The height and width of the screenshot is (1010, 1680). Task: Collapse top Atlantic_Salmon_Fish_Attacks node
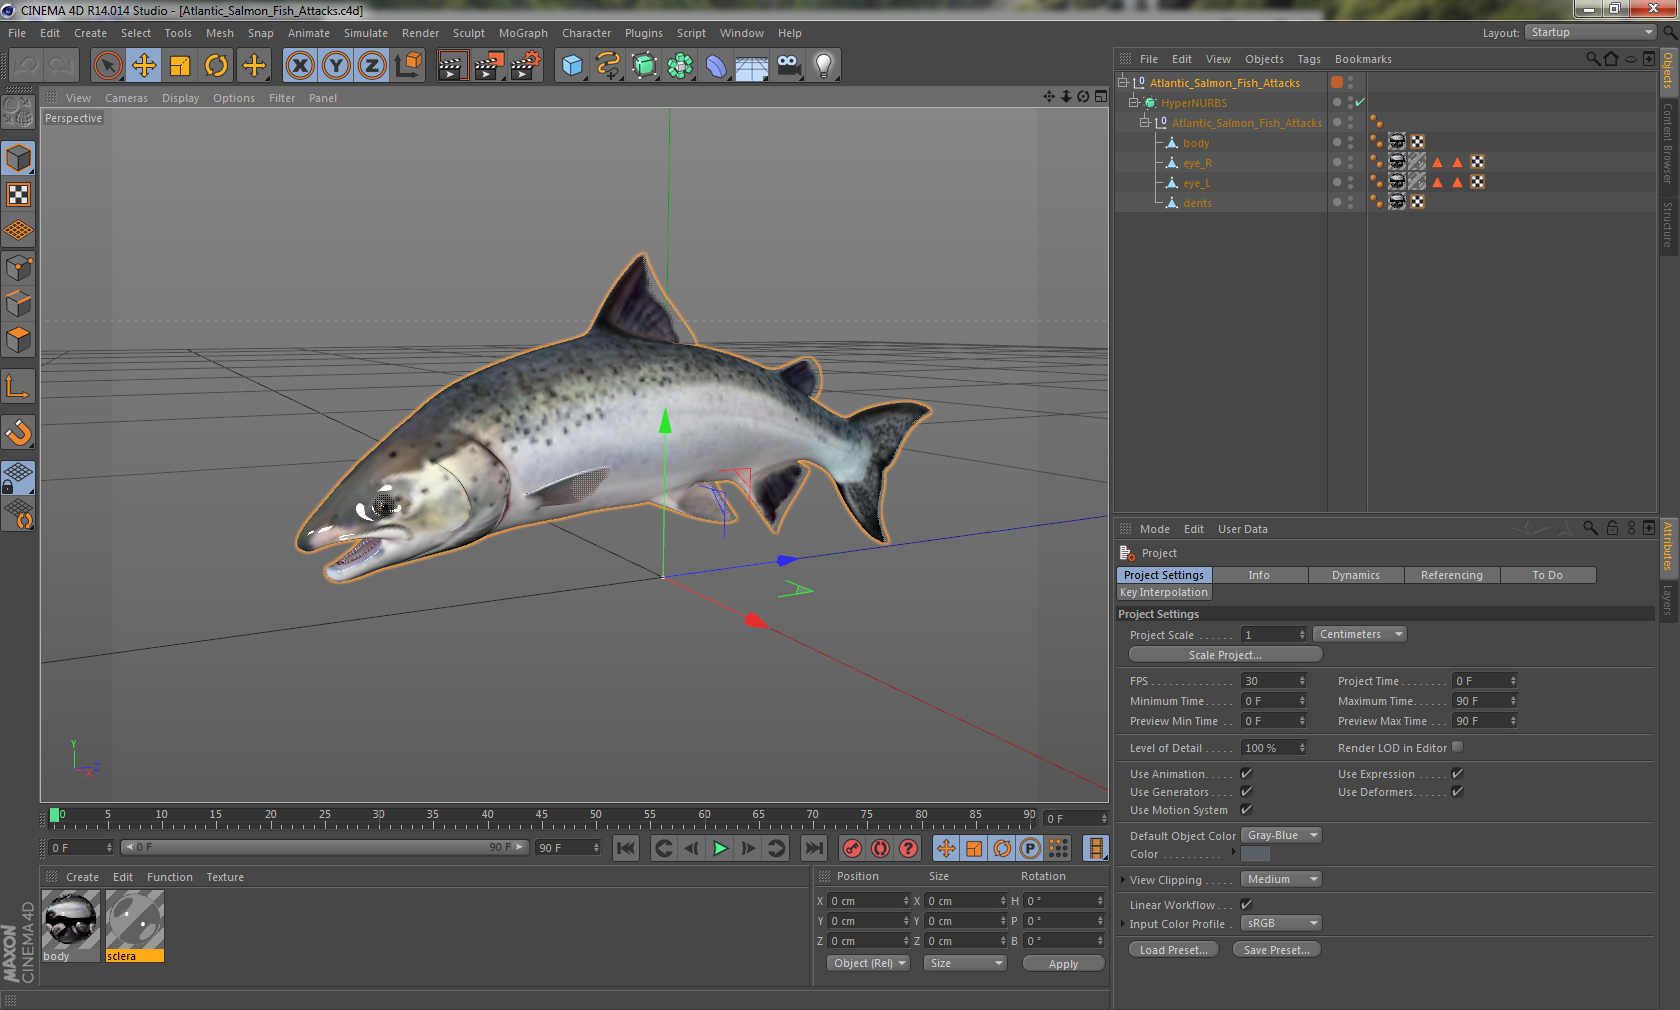[1122, 83]
